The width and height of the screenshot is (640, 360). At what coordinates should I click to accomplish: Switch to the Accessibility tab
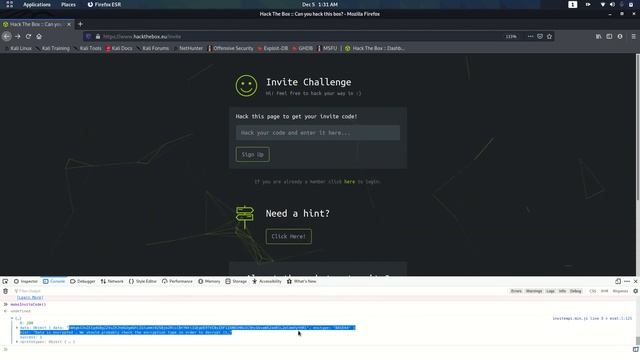(x=267, y=281)
